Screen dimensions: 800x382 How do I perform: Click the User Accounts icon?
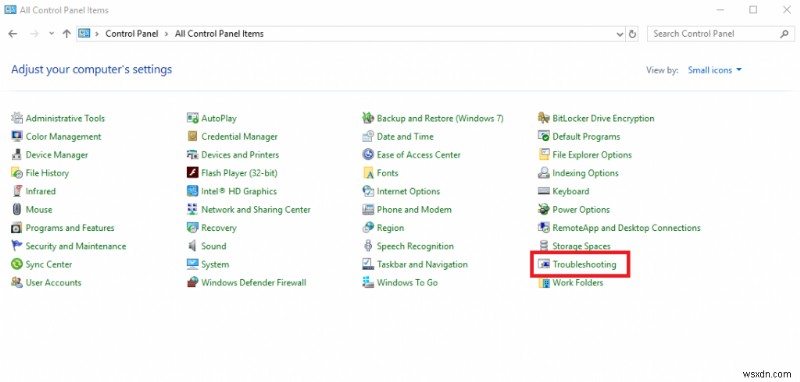tap(17, 283)
